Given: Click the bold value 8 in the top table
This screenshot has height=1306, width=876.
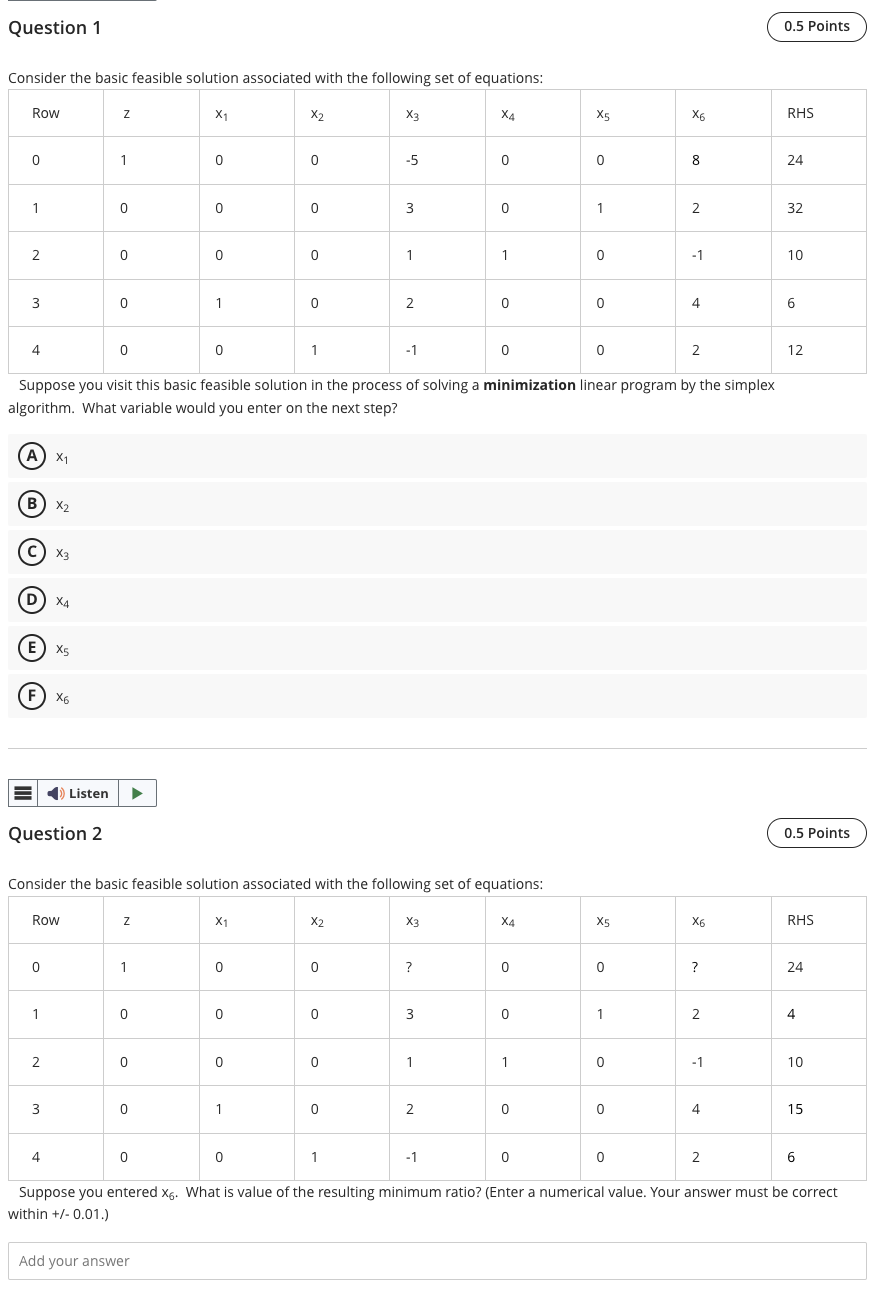Looking at the screenshot, I should [x=695, y=160].
